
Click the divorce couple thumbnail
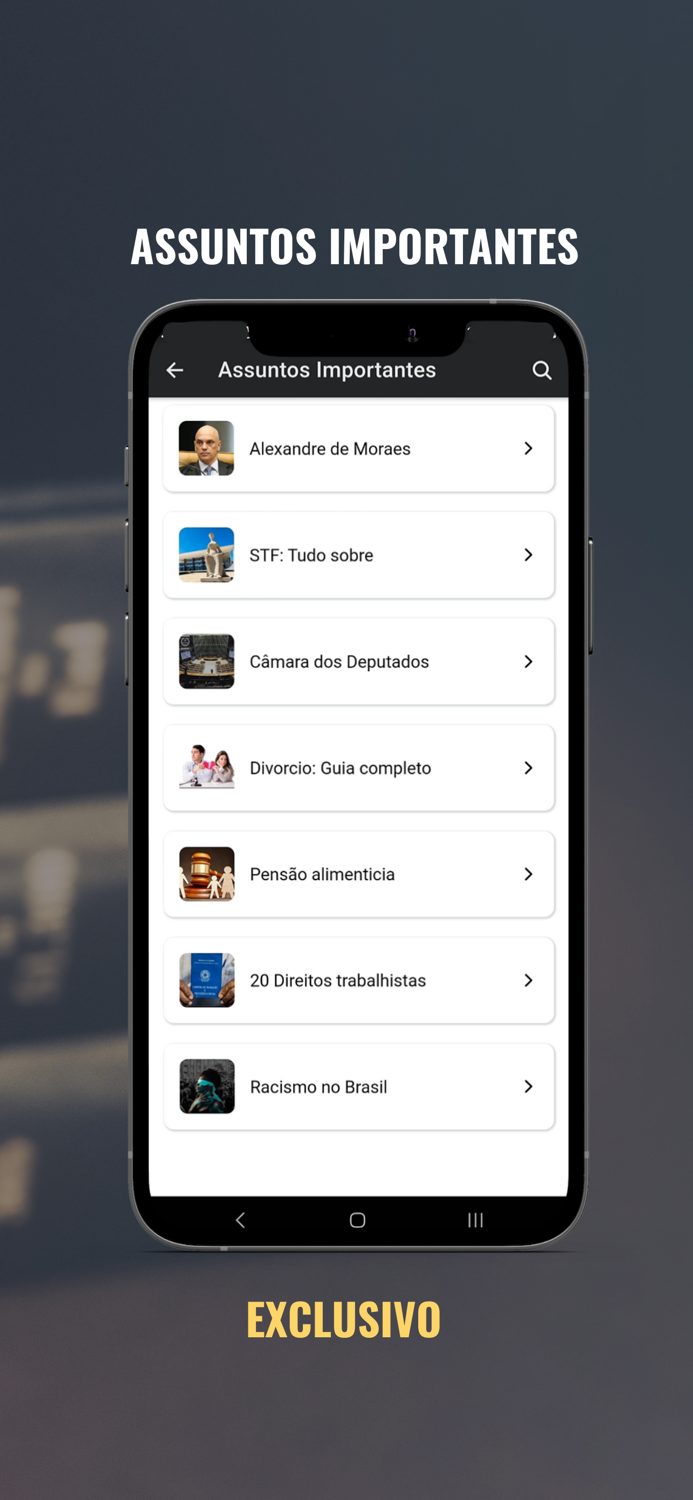pos(207,768)
